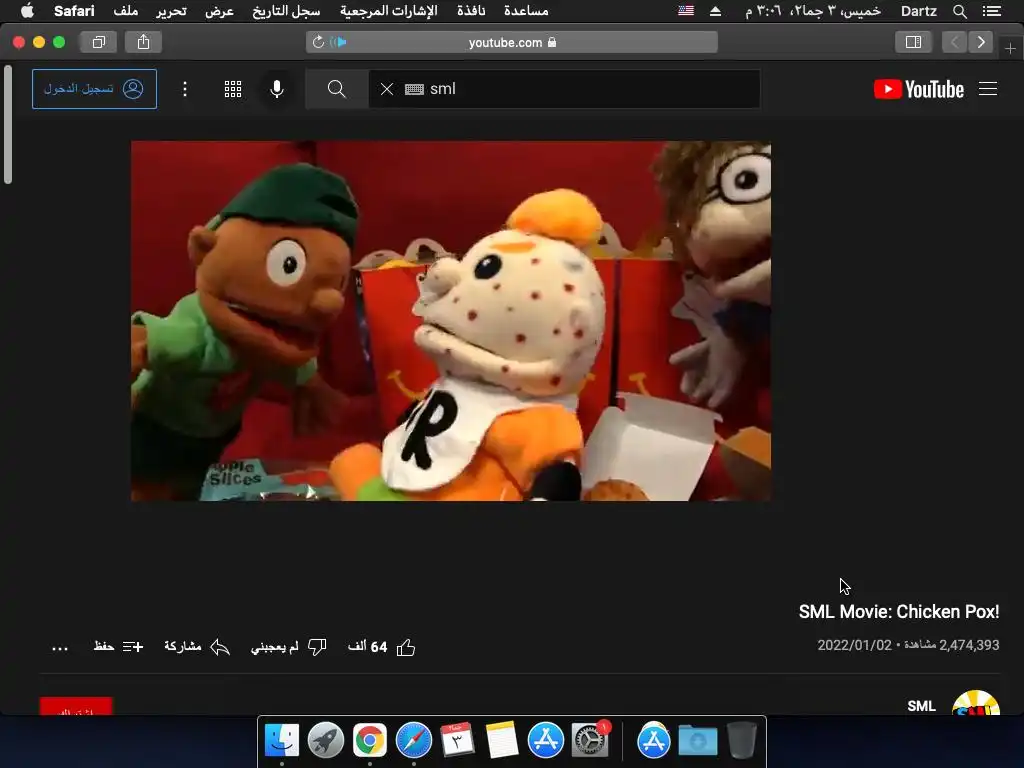Toggle the Safari sidebar button

913,42
